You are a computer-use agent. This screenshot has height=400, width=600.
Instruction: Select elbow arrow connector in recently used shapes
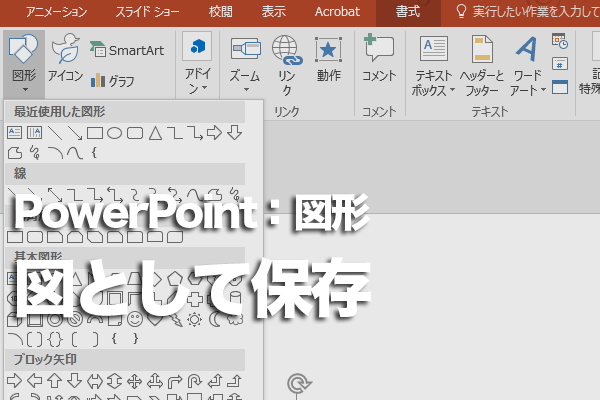tap(195, 133)
